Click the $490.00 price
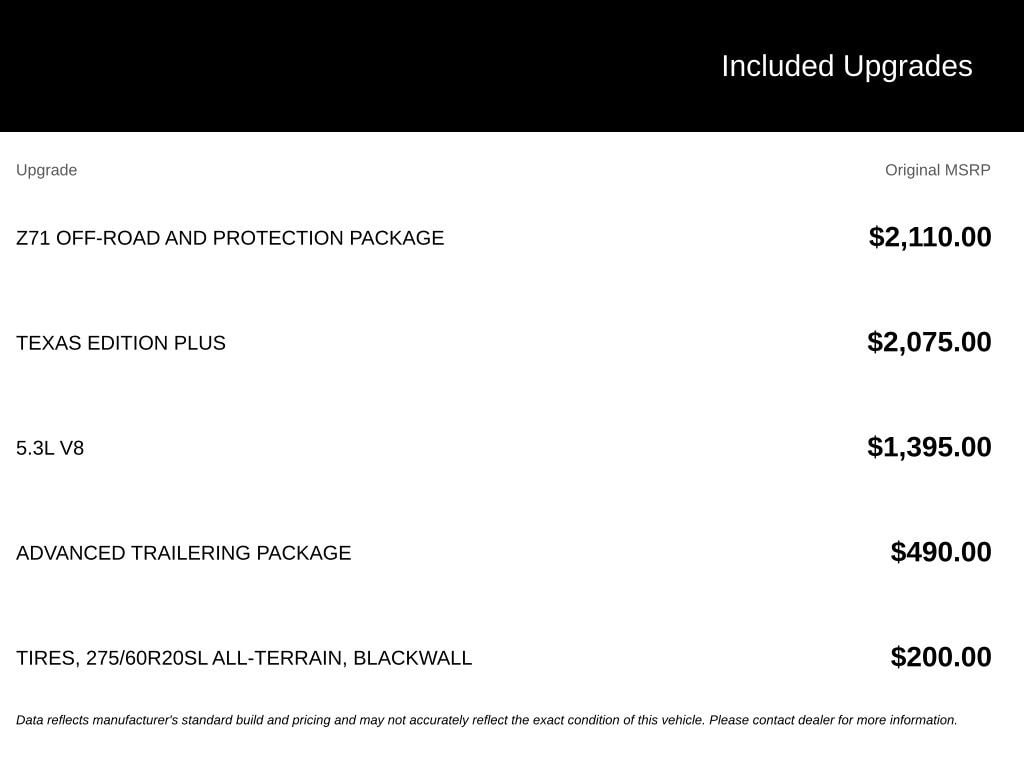The height and width of the screenshot is (768, 1024). tap(940, 552)
